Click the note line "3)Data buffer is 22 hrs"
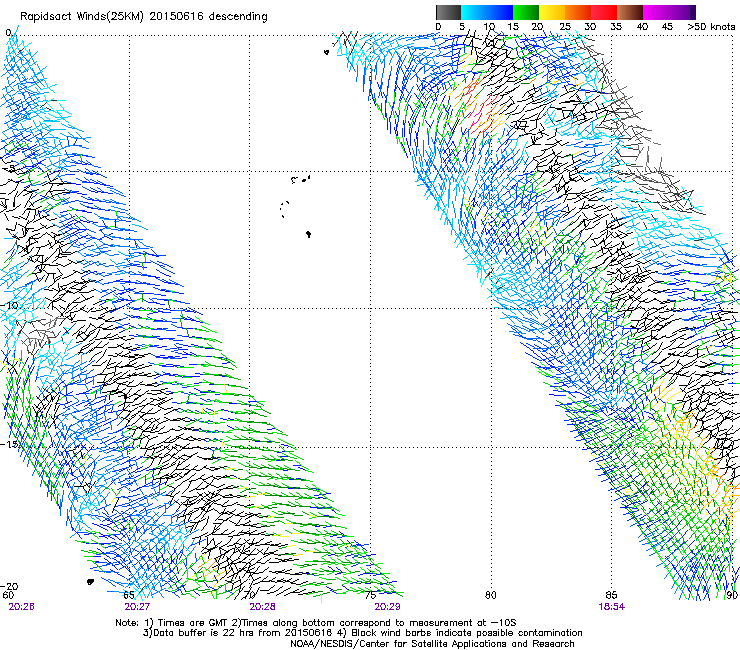740x650 pixels. coord(362,633)
